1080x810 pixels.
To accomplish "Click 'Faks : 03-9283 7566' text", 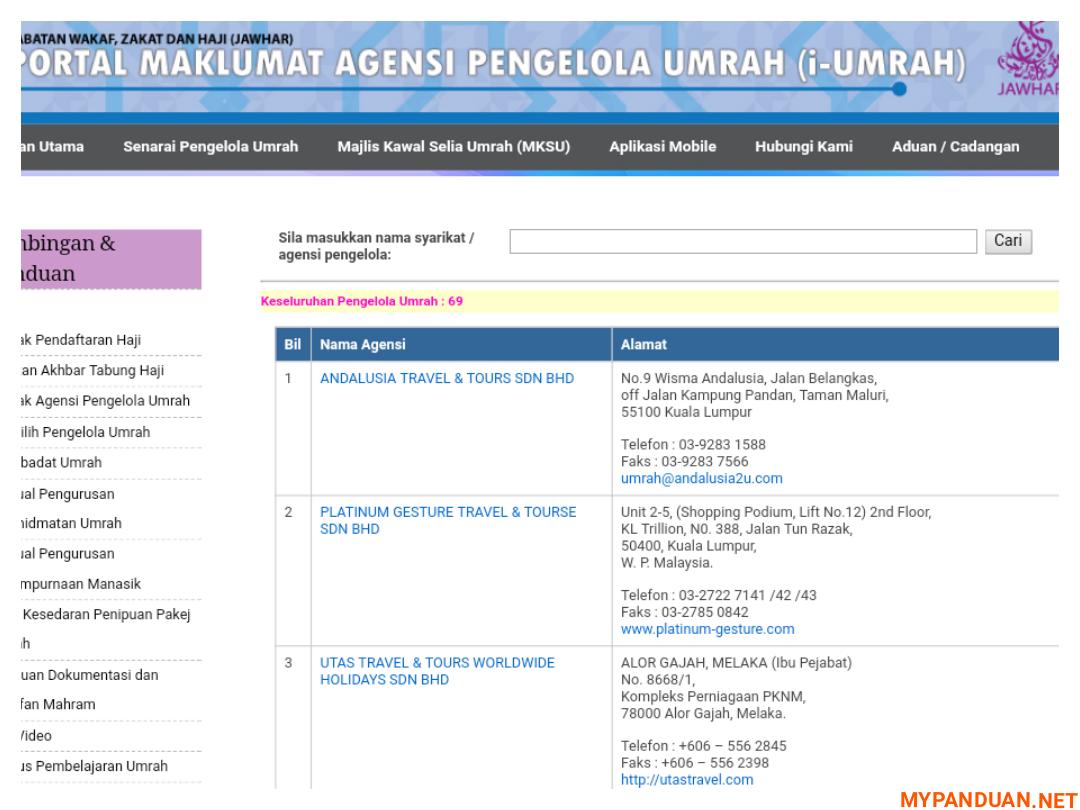I will pyautogui.click(x=684, y=461).
